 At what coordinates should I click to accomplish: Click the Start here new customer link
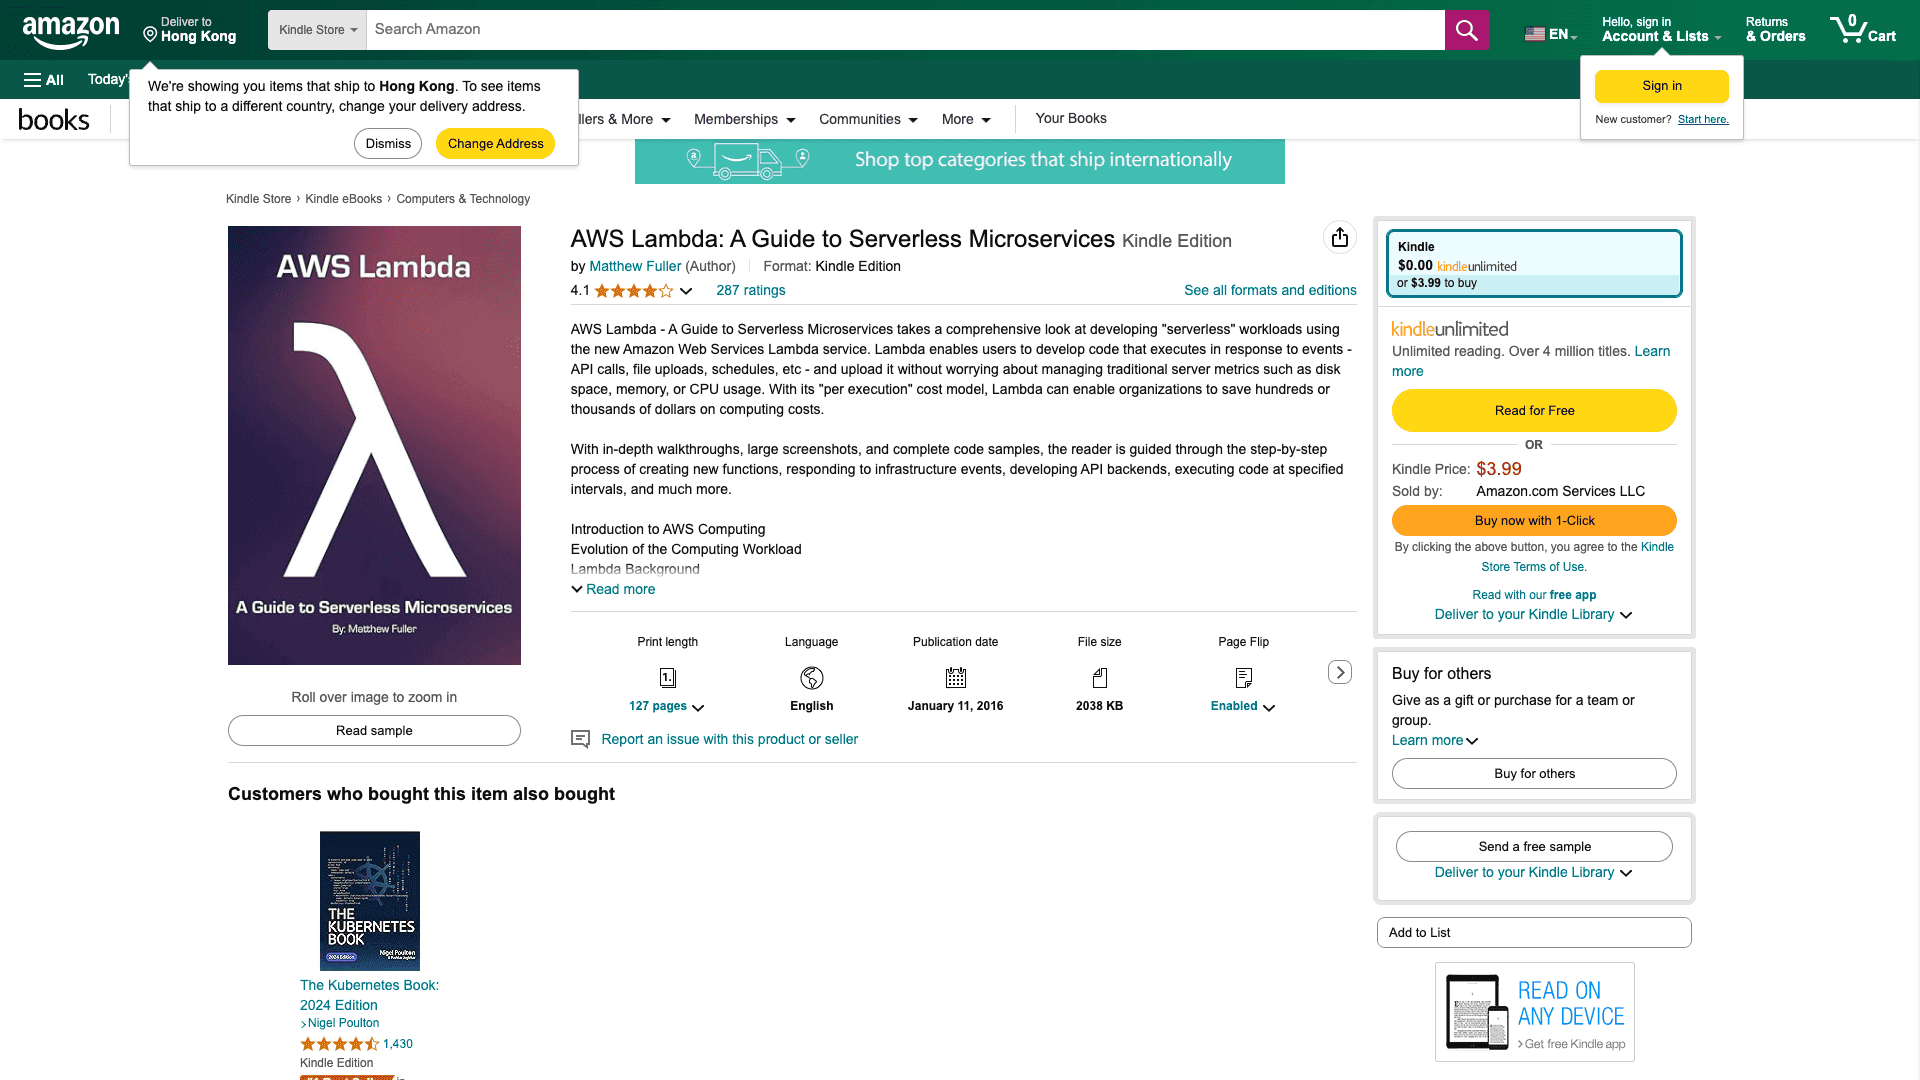click(1703, 120)
